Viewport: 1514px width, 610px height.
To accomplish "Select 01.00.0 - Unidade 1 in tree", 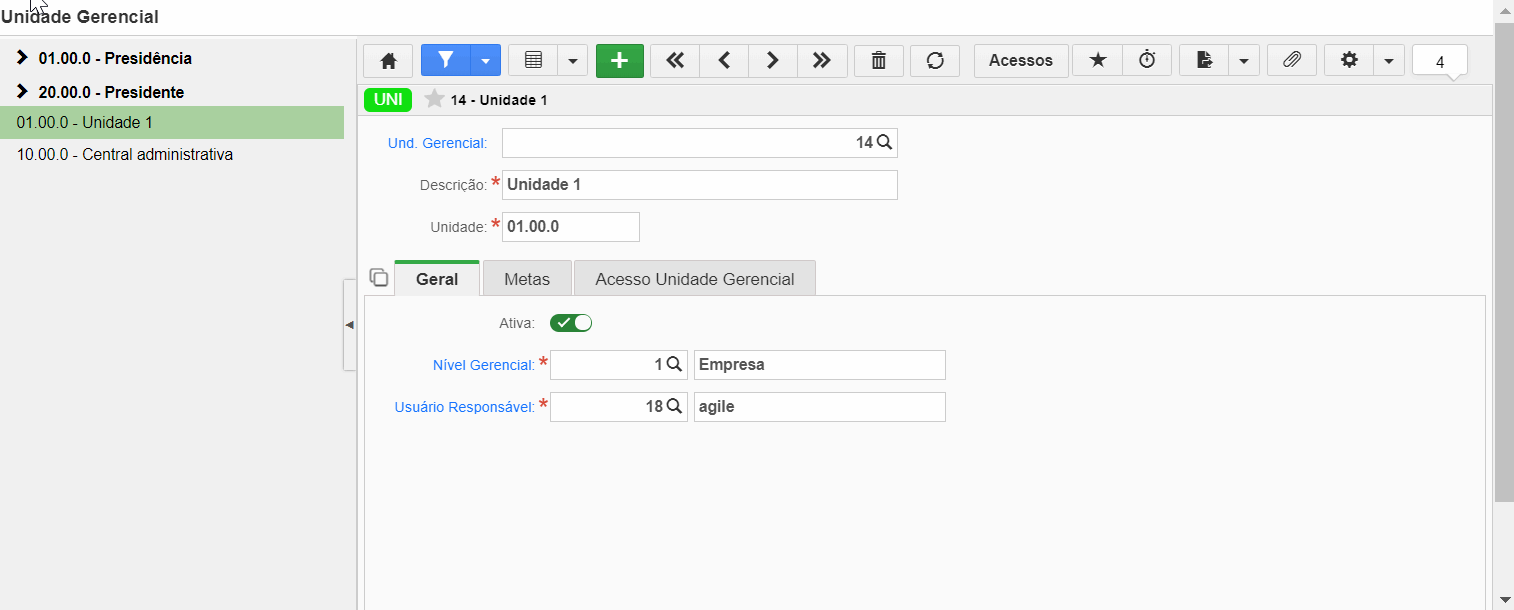I will tap(172, 123).
